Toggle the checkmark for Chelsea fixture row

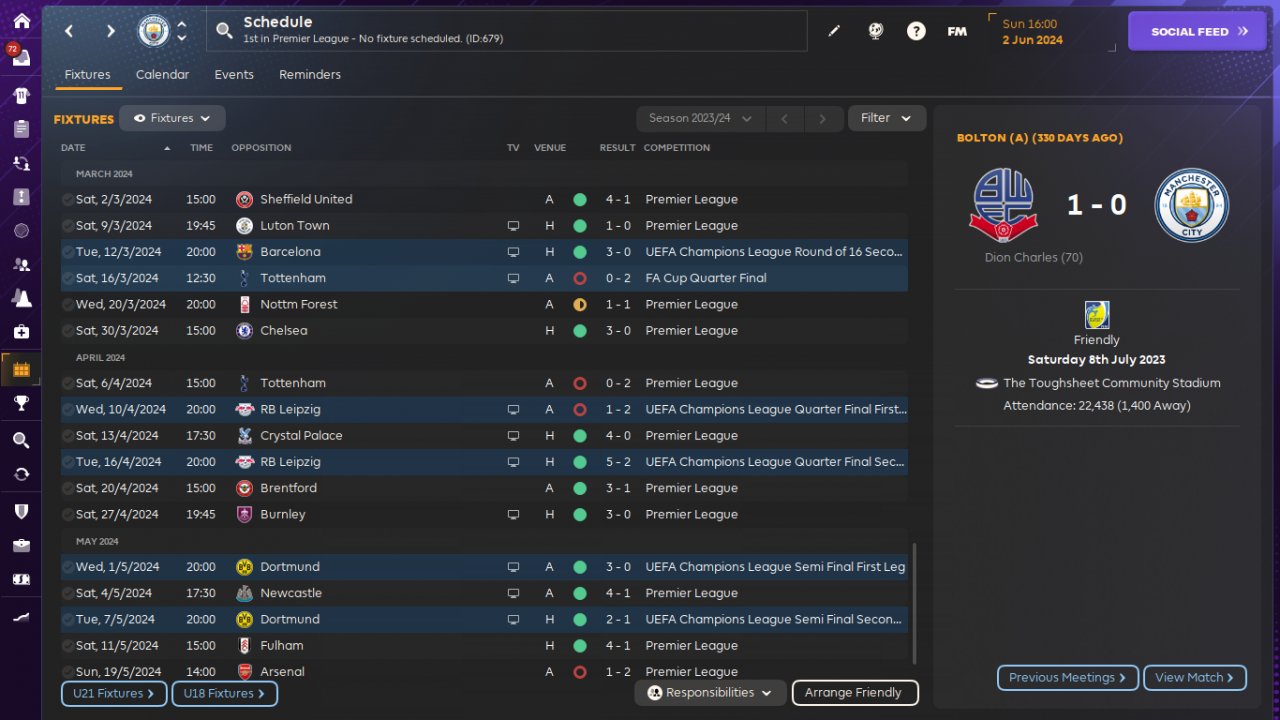coord(68,331)
